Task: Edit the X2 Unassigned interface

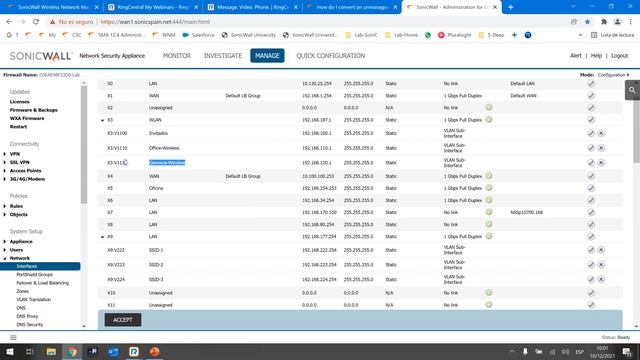Action: 591,108
